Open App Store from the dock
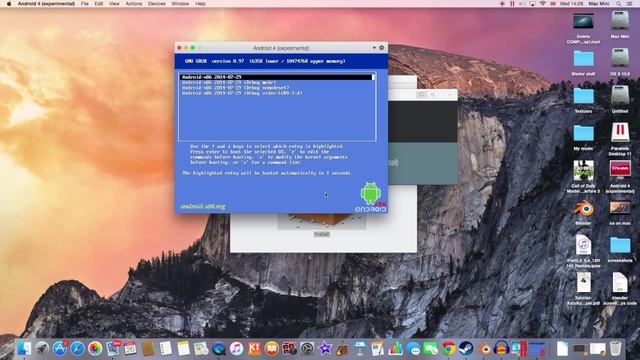This screenshot has width=640, height=360. (60, 349)
